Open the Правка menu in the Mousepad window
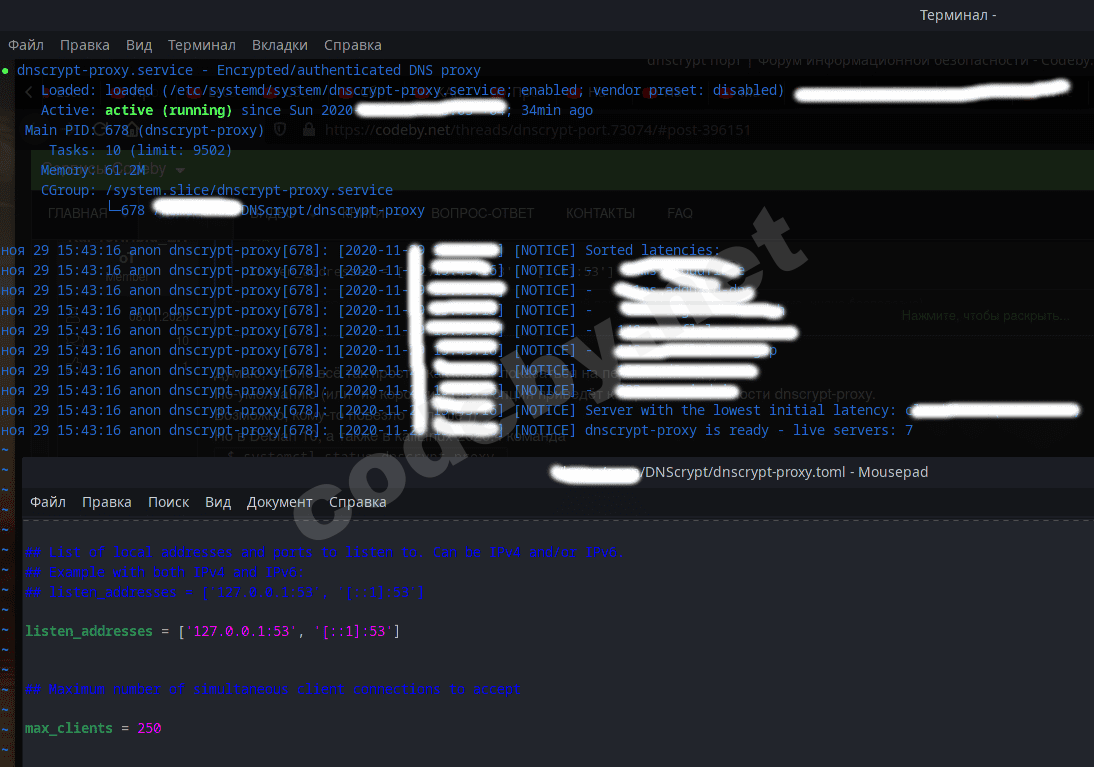 (107, 502)
